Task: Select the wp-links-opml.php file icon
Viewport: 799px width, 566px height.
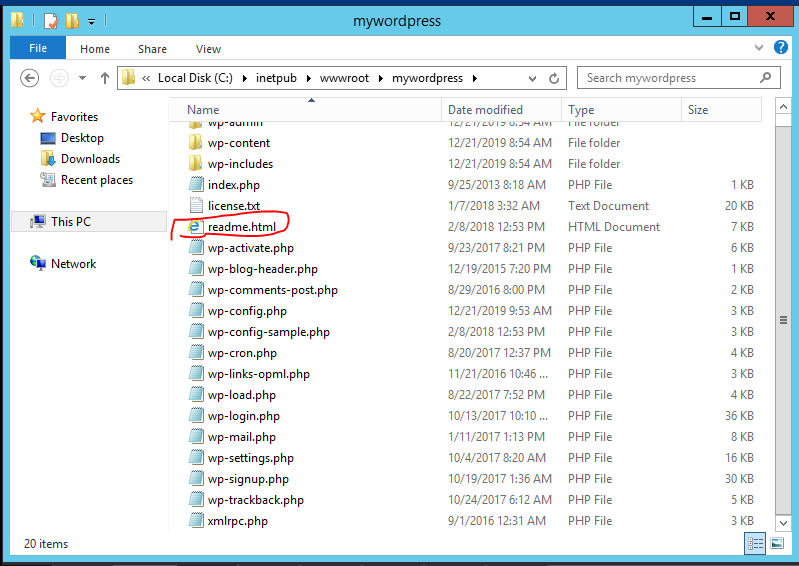Action: click(x=196, y=373)
